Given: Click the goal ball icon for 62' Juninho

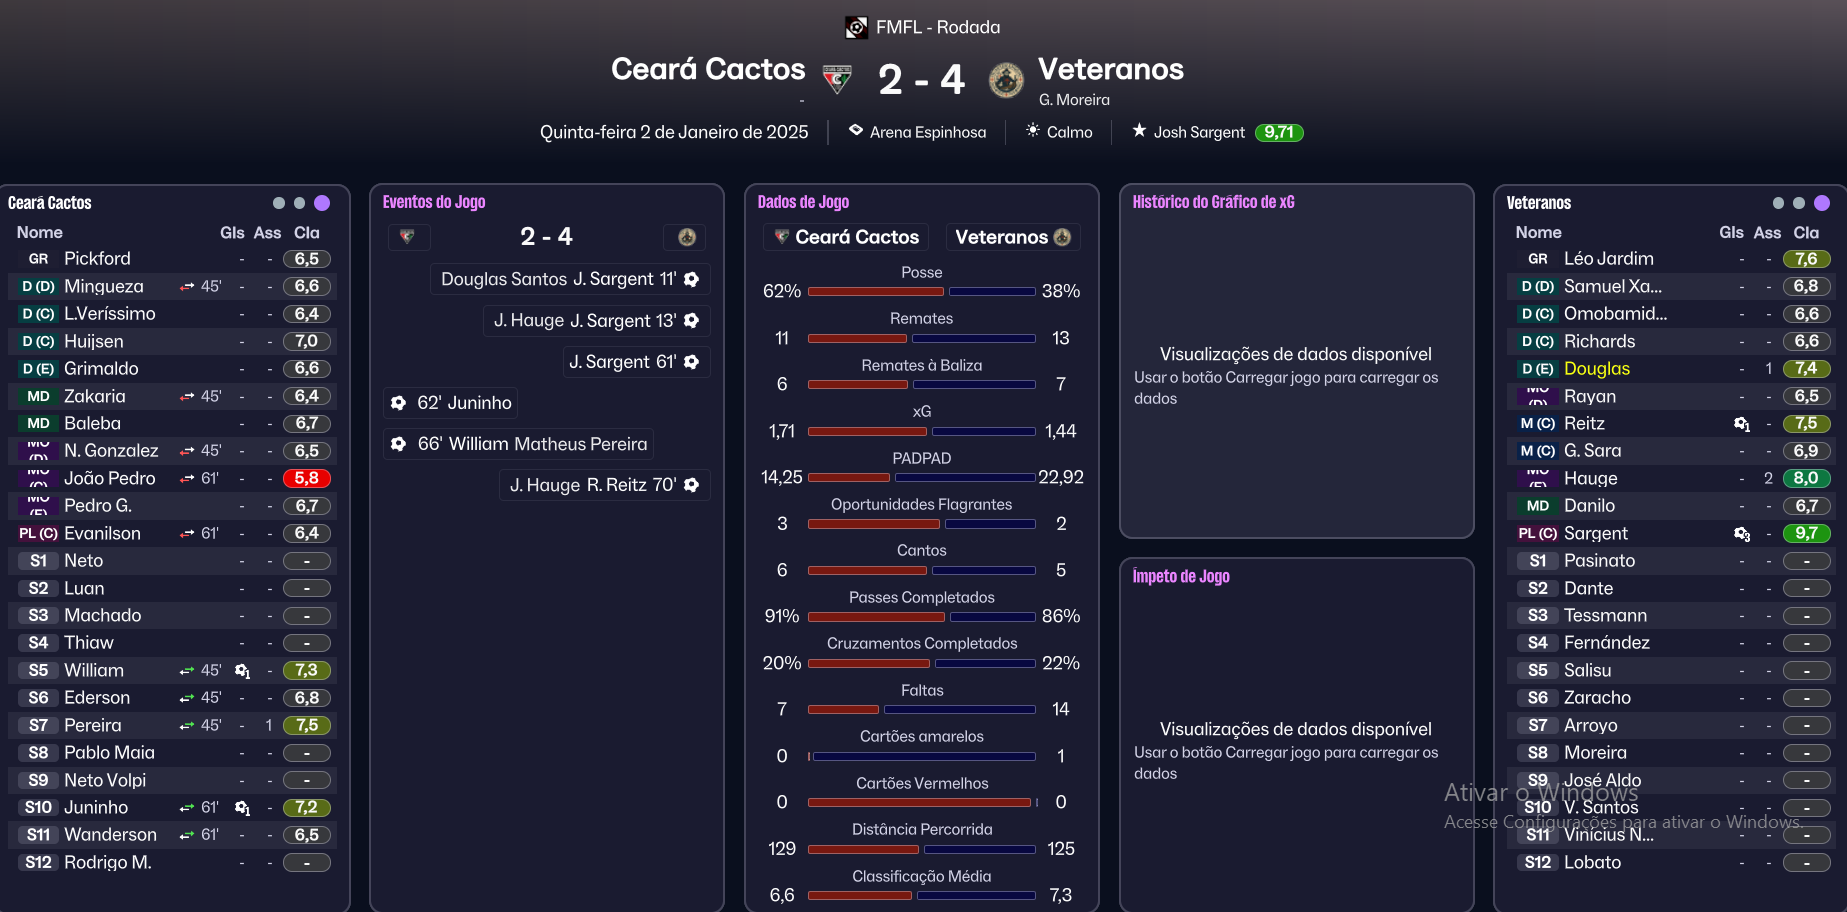Looking at the screenshot, I should pyautogui.click(x=399, y=403).
